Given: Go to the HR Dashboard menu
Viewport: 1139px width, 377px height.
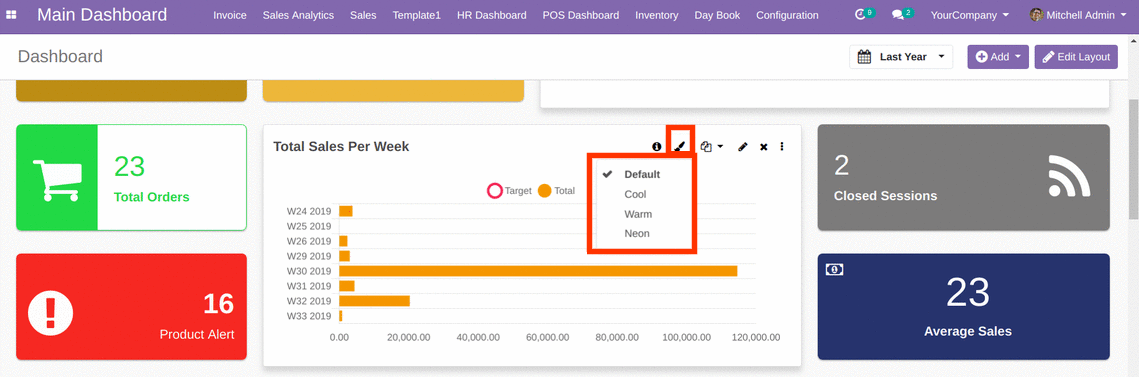Looking at the screenshot, I should (x=492, y=15).
